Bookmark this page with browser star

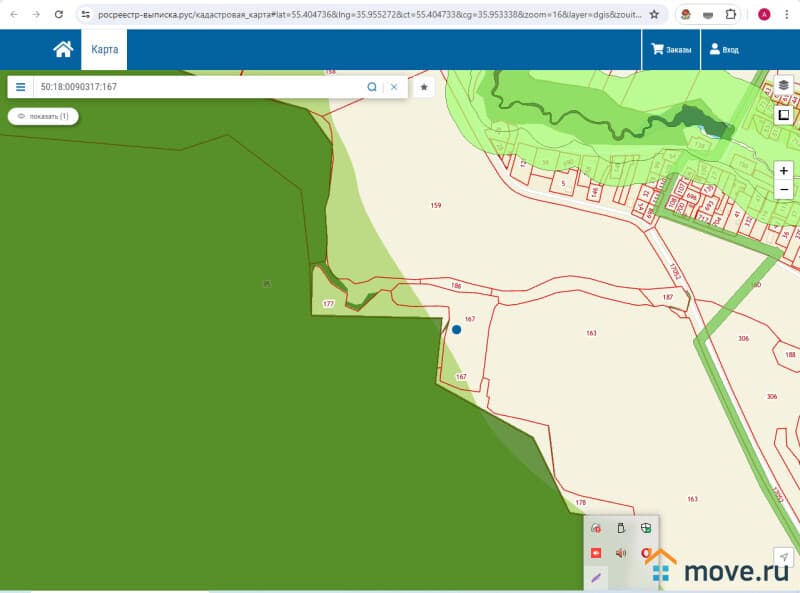tap(654, 15)
